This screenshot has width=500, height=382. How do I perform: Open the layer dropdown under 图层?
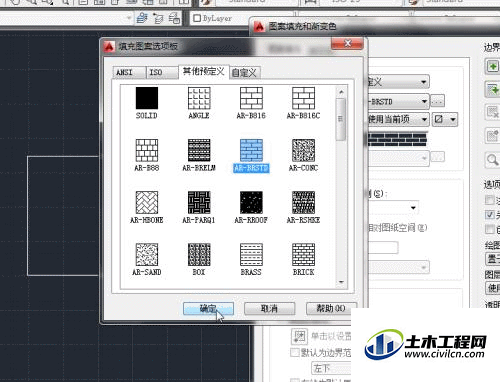coord(493,288)
